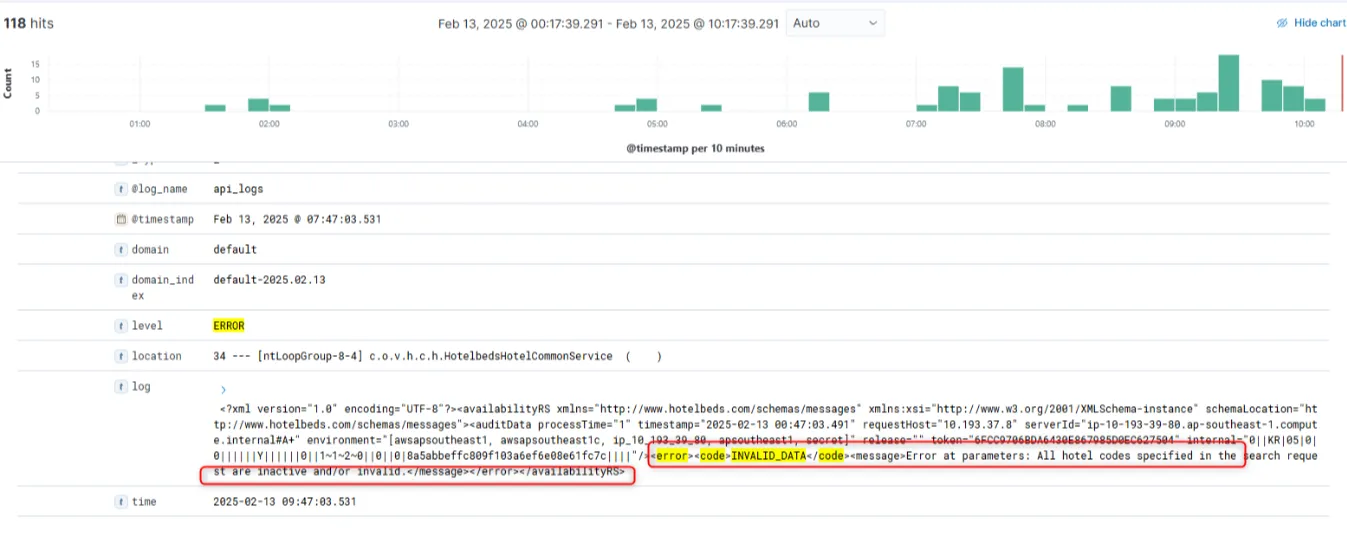1347x536 pixels.
Task: Click the type icon beside level
Action: (x=121, y=325)
